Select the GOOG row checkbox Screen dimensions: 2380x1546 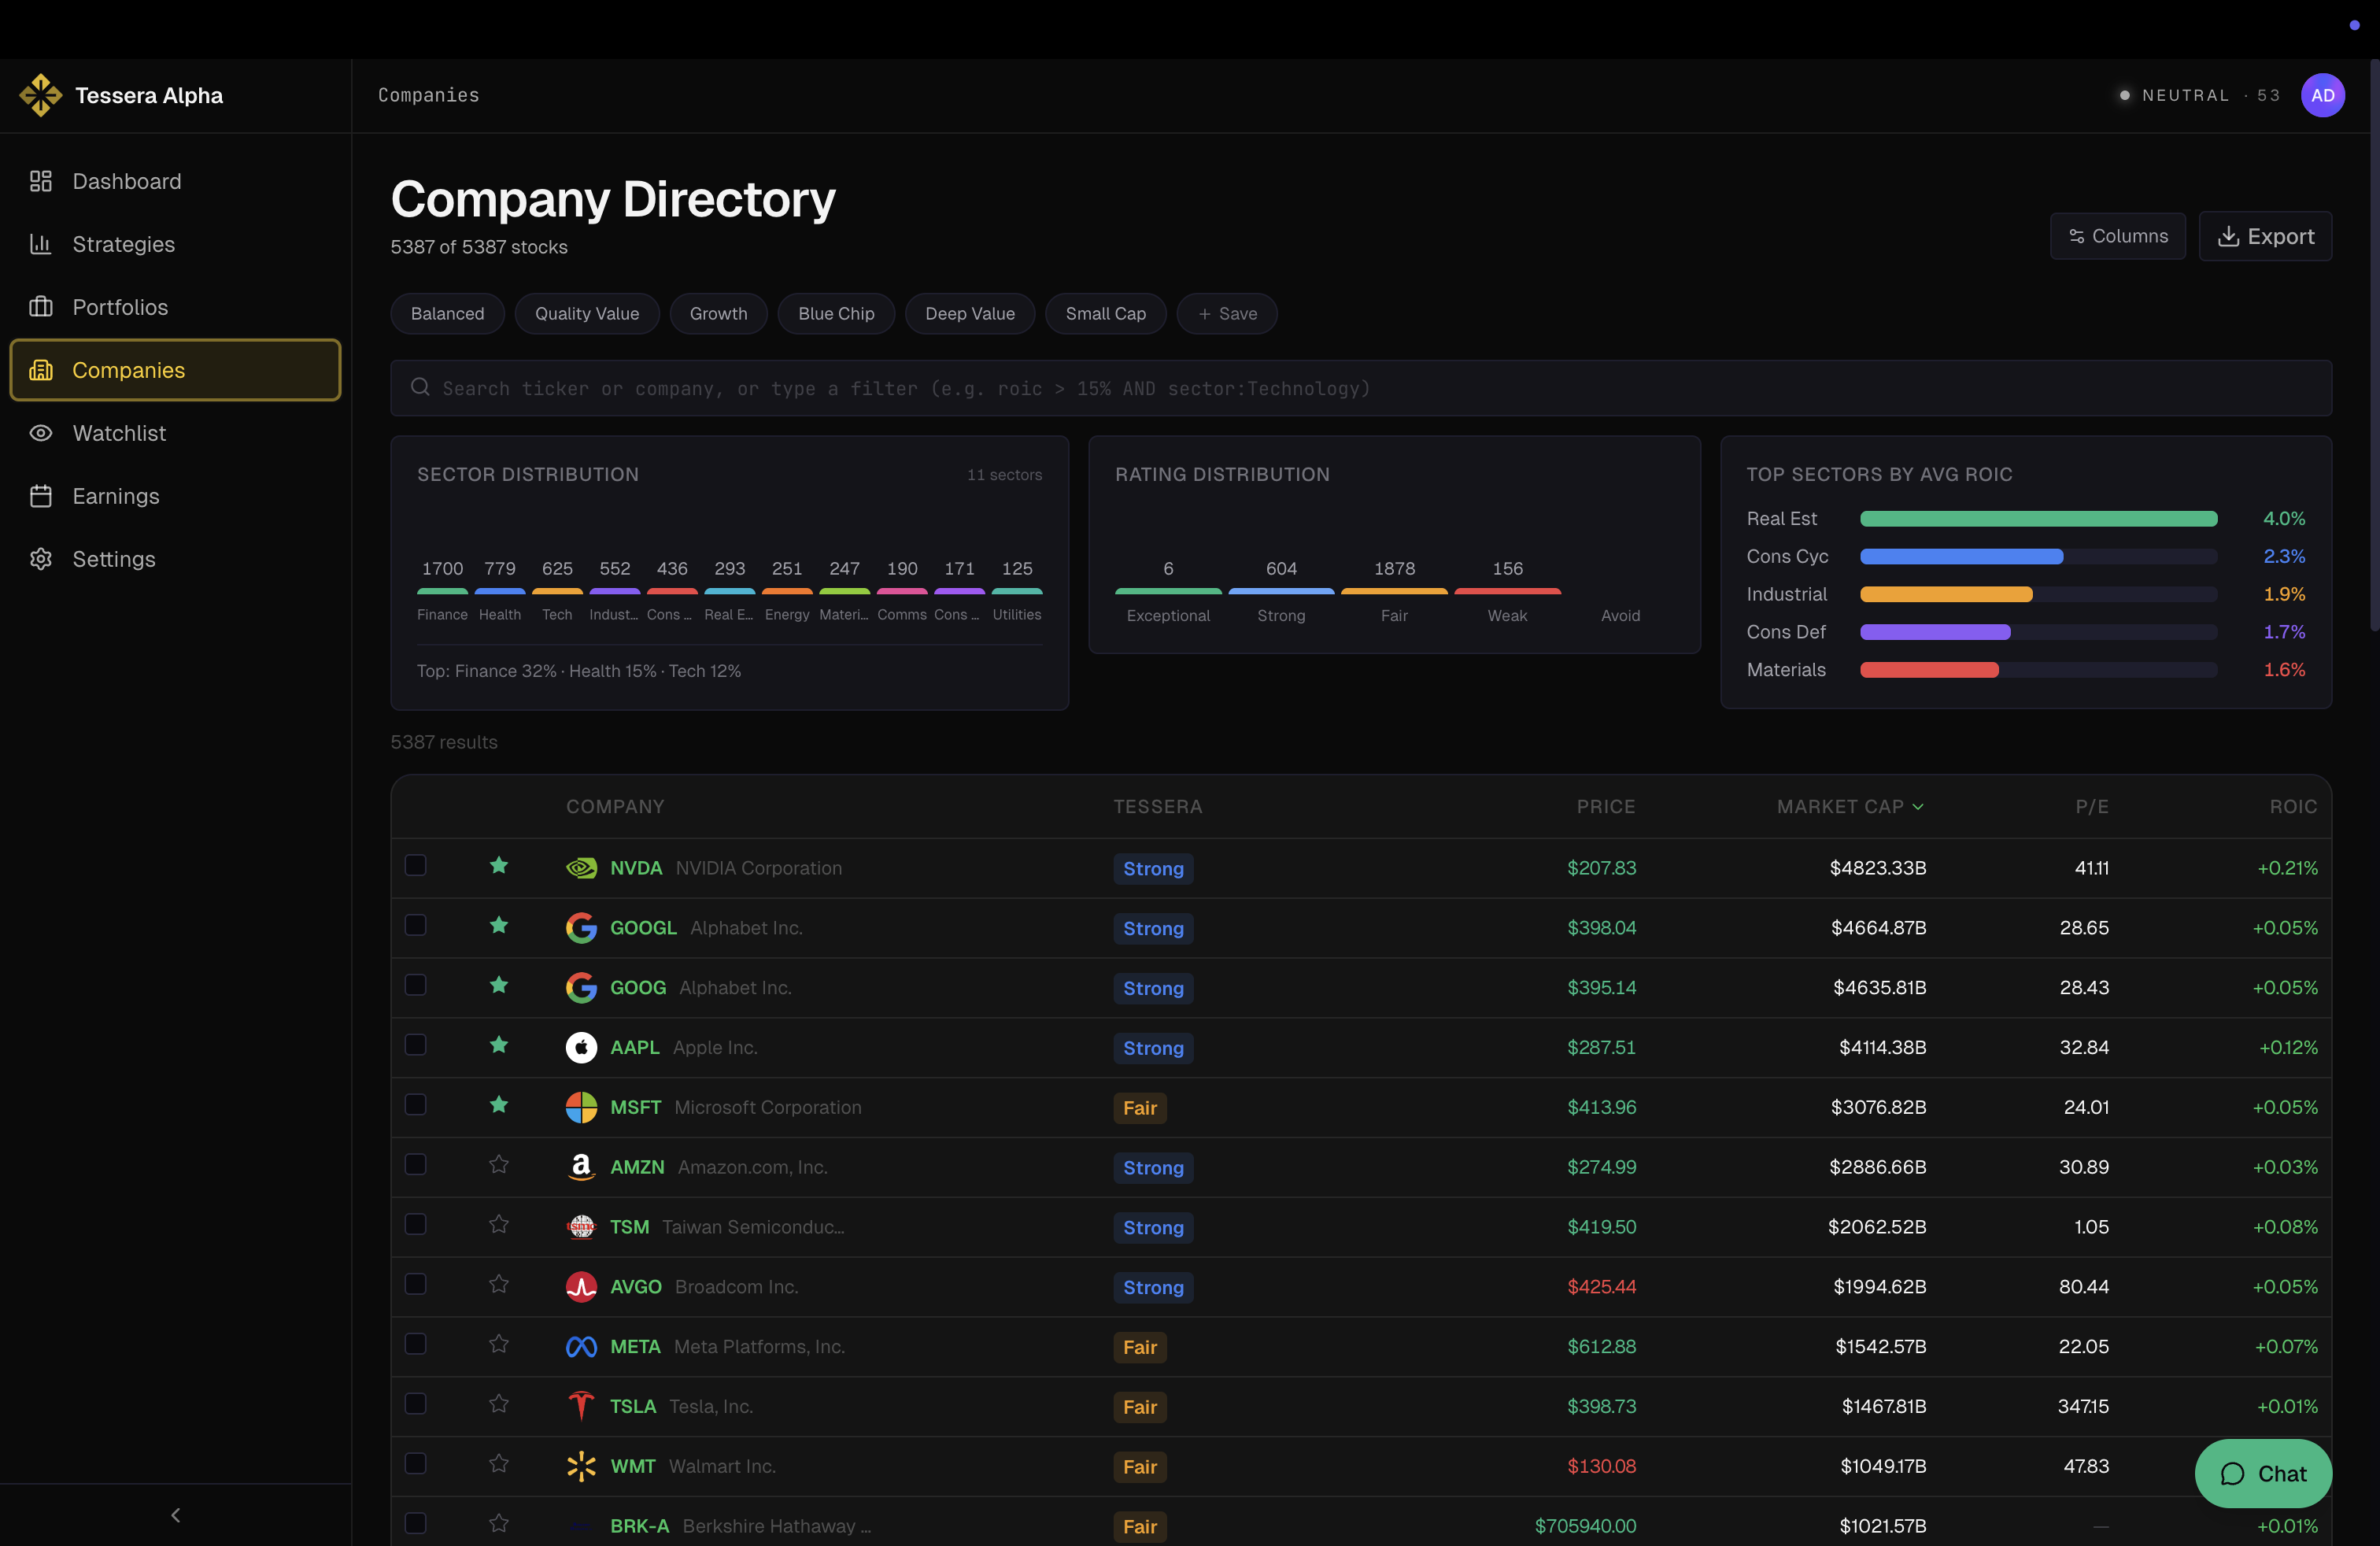click(x=415, y=985)
